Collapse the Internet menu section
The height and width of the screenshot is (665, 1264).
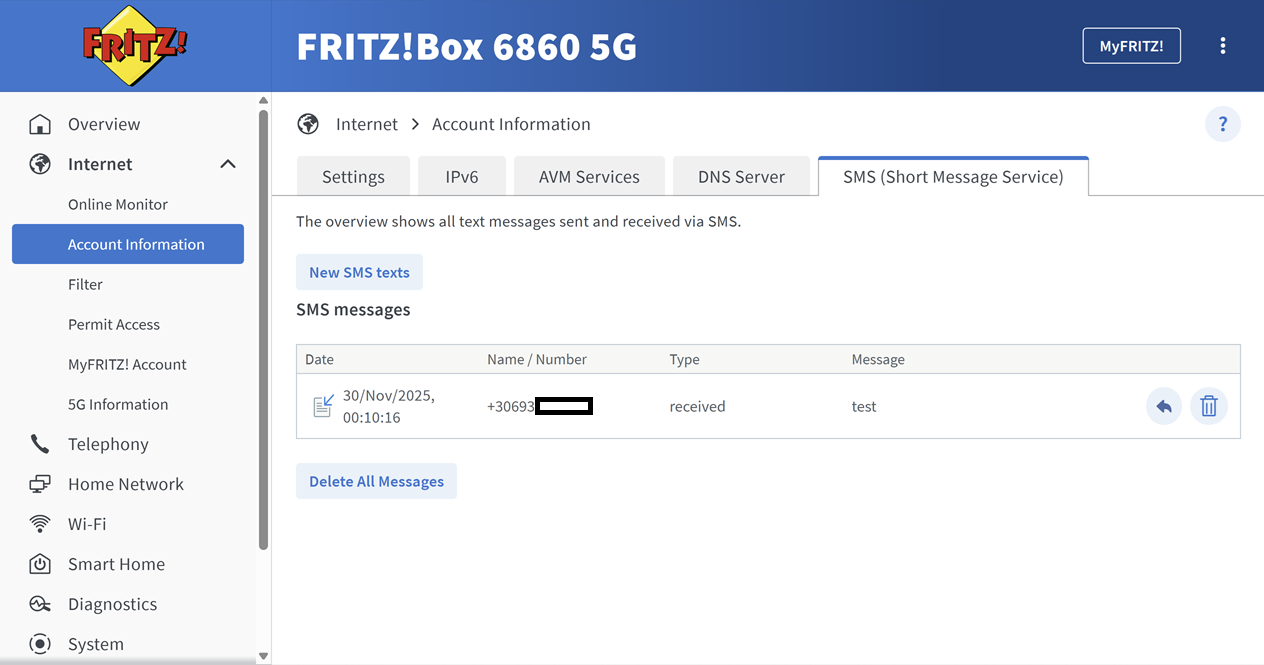point(228,163)
